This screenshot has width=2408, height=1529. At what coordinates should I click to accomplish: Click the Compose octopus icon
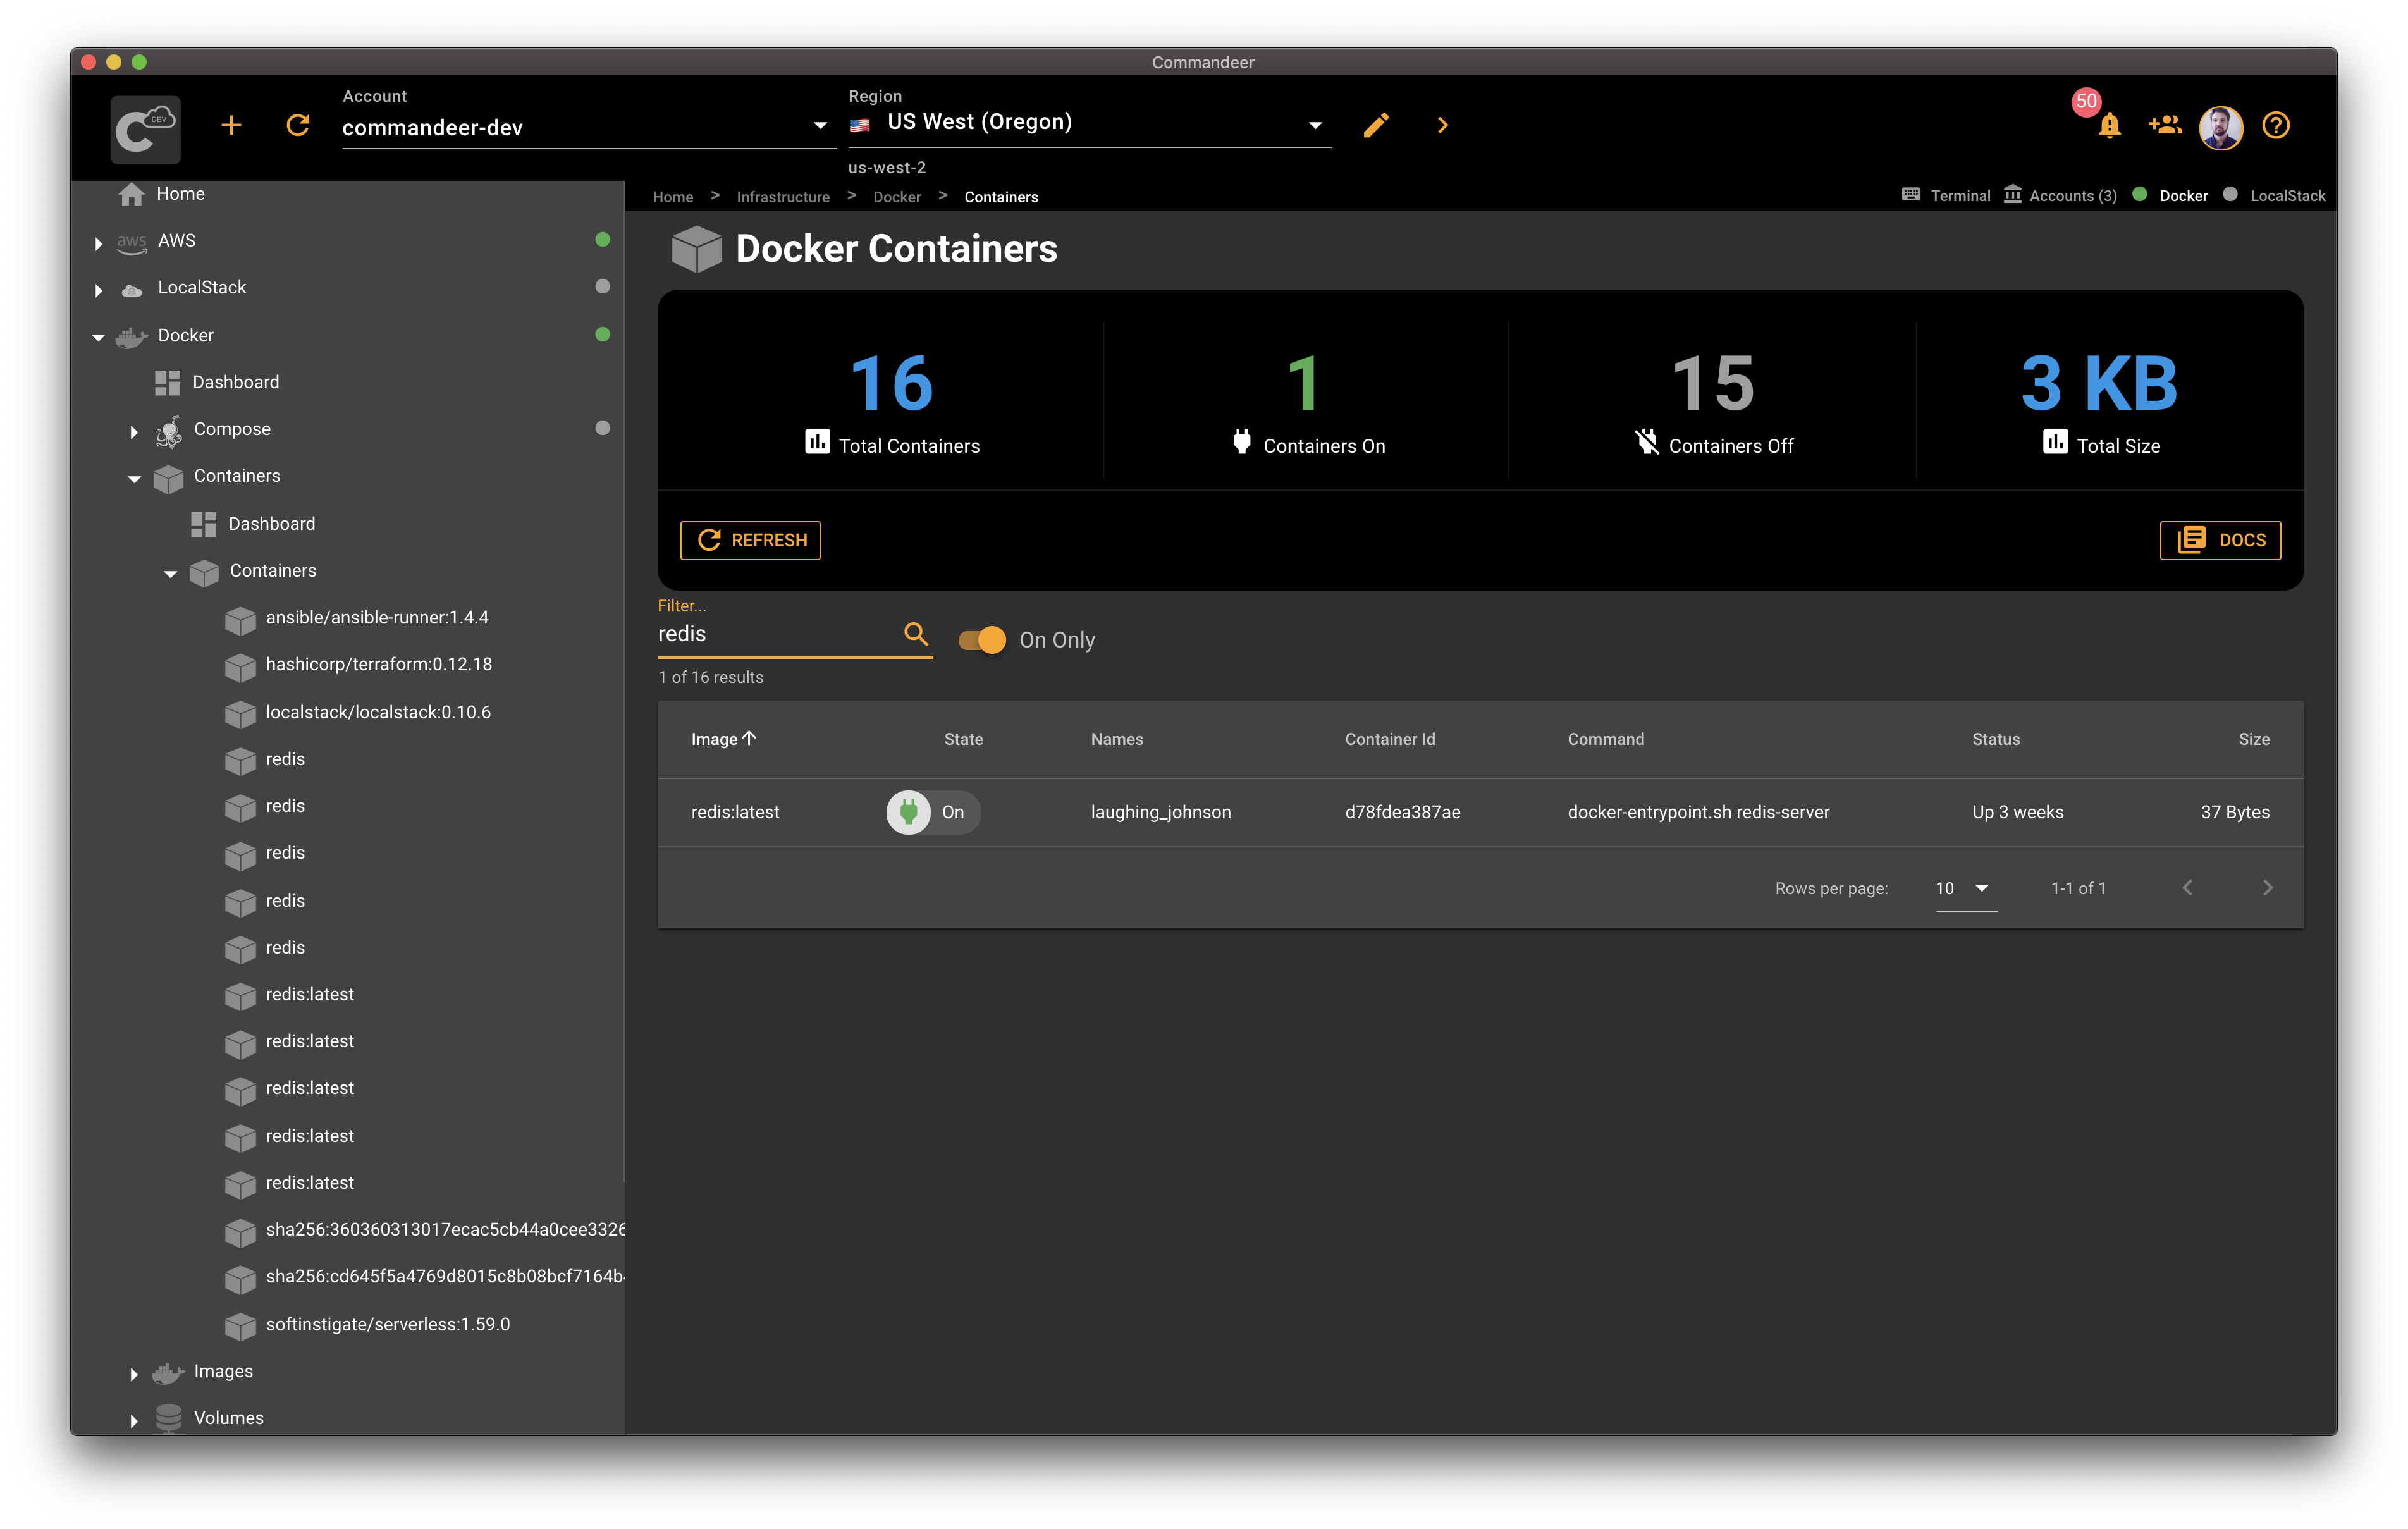pos(169,431)
